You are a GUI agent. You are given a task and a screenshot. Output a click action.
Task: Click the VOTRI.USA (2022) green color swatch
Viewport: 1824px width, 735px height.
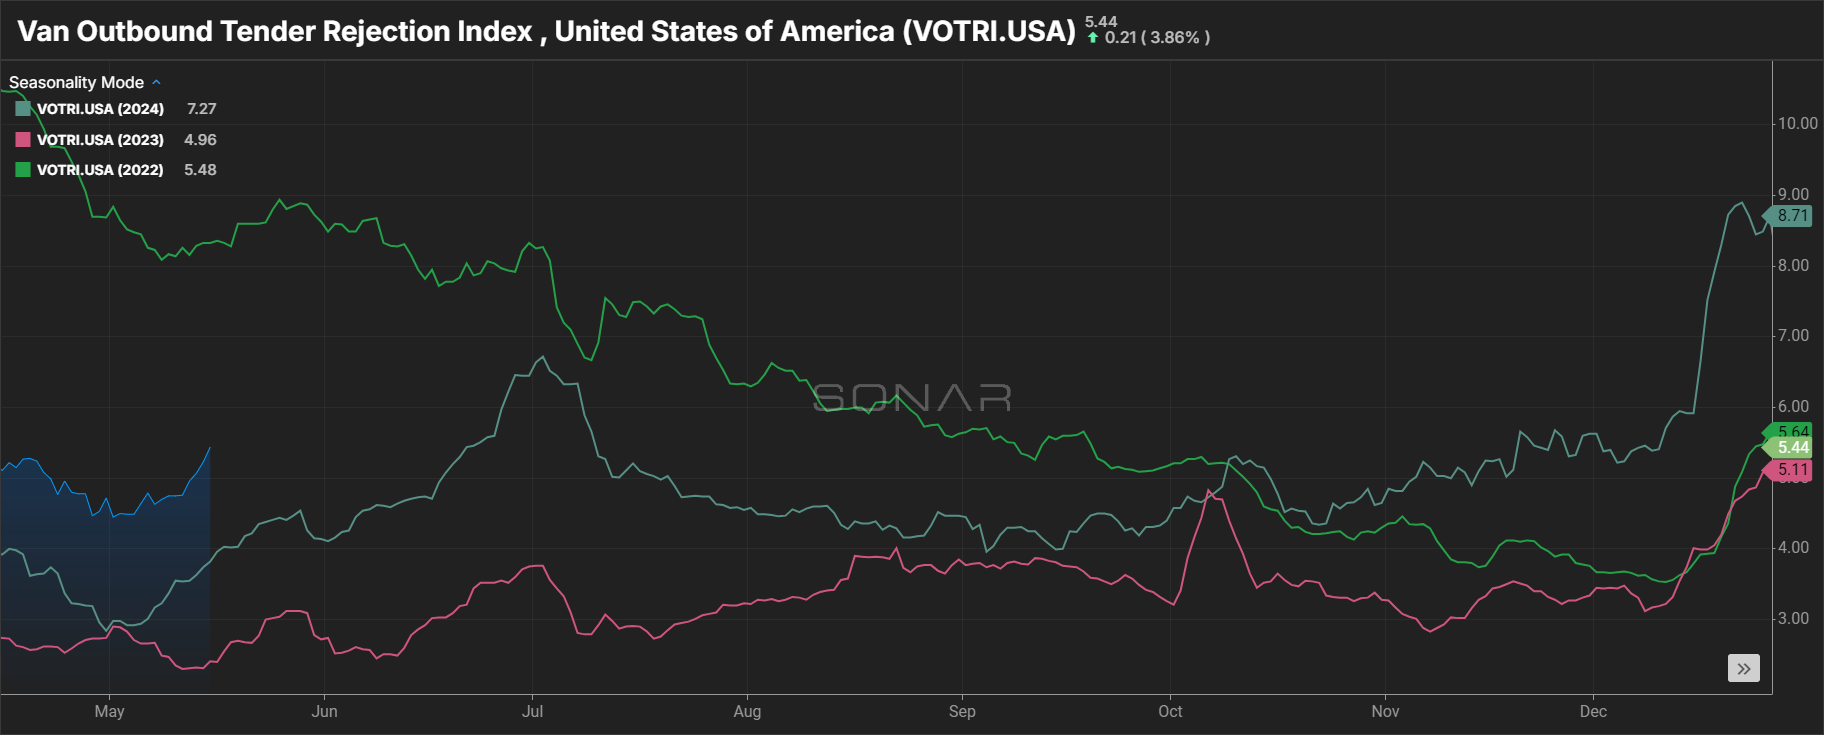(23, 170)
